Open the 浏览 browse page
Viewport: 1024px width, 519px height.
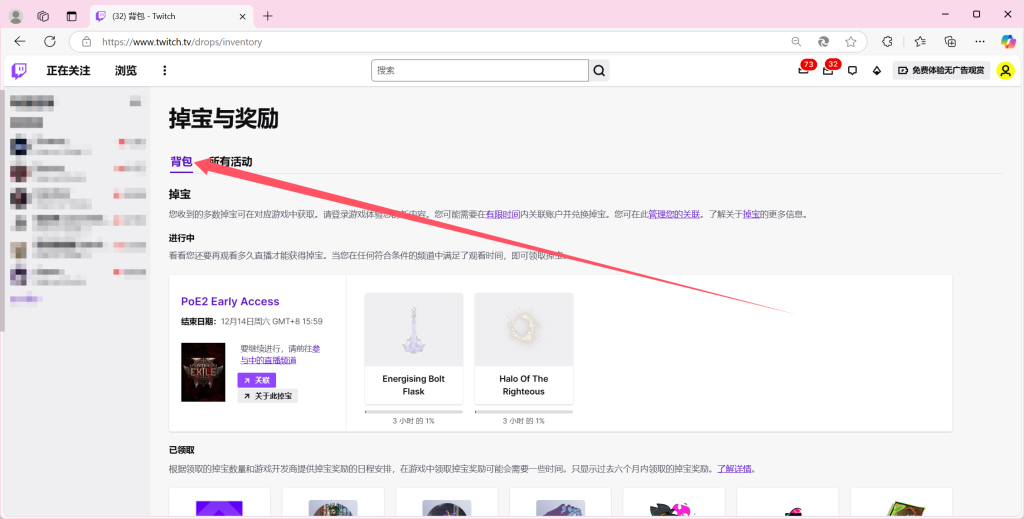click(126, 71)
